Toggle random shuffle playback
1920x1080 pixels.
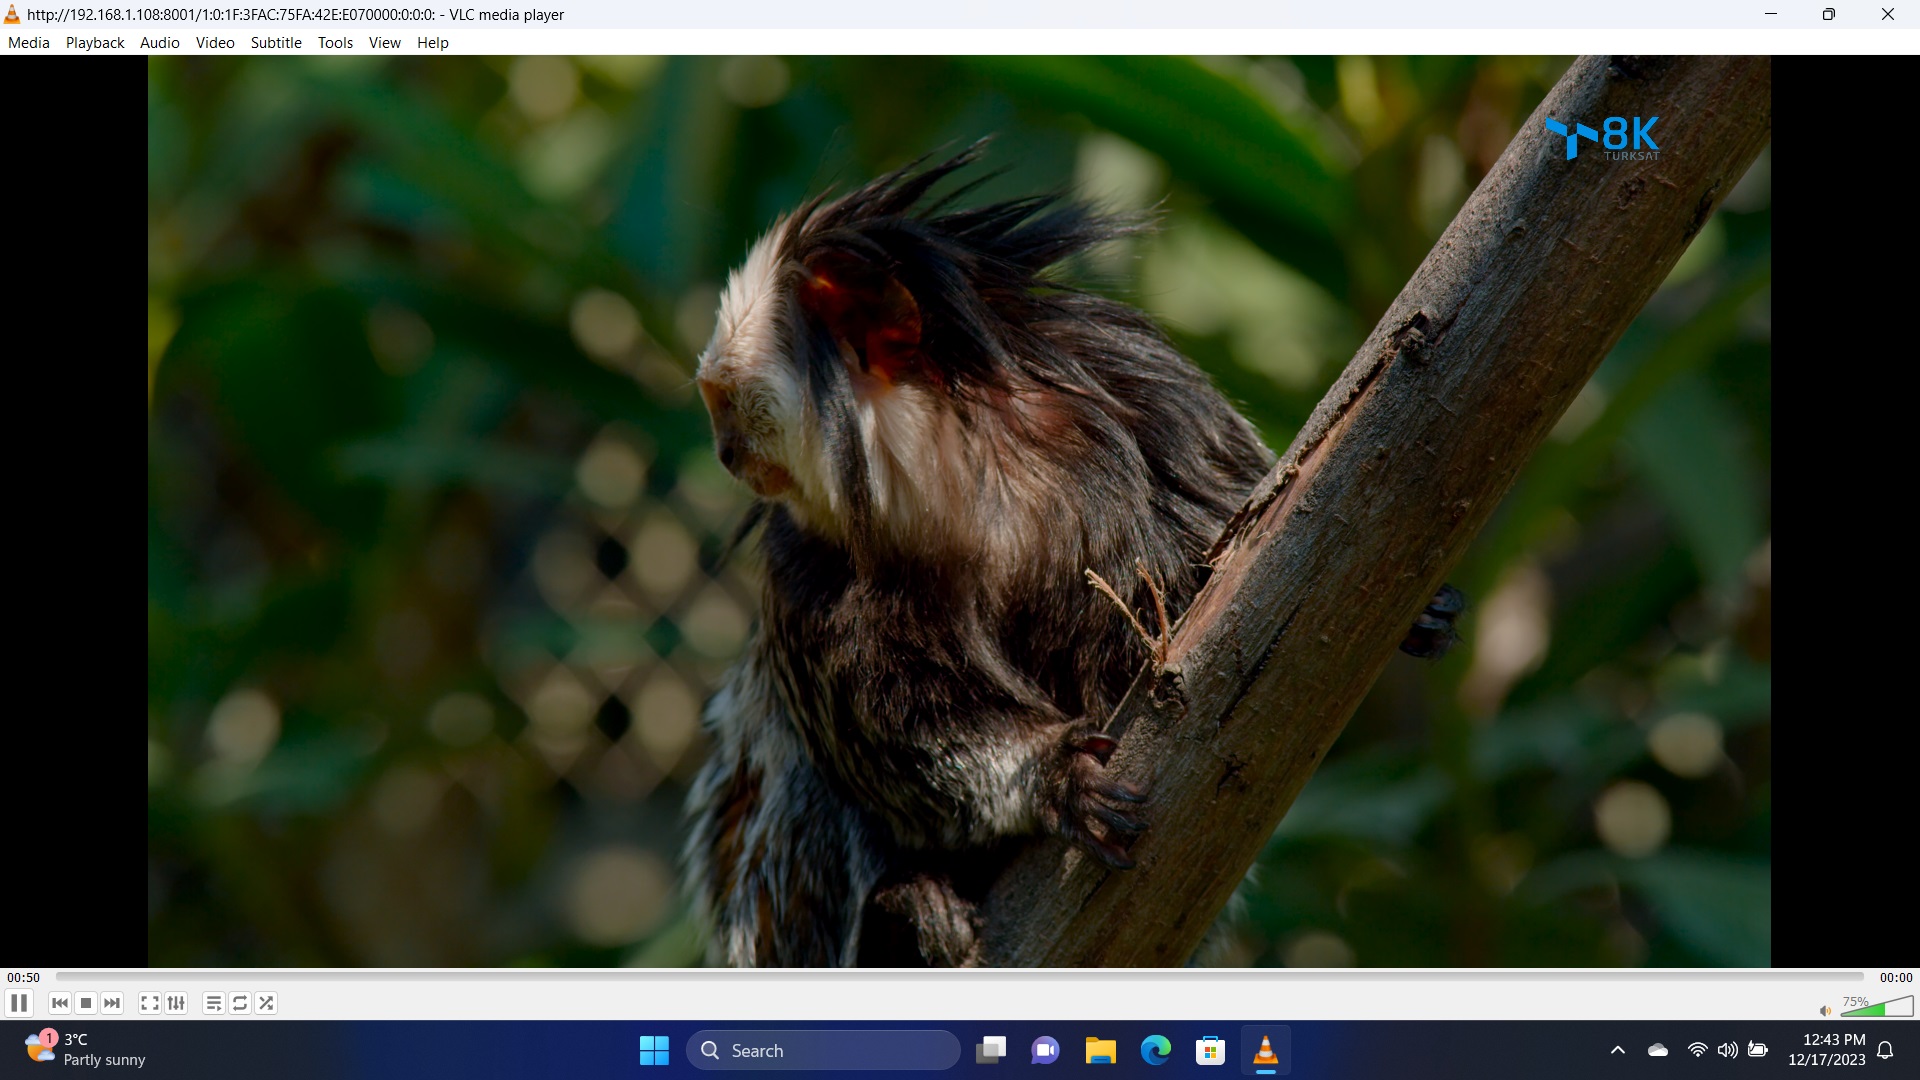pyautogui.click(x=266, y=1003)
